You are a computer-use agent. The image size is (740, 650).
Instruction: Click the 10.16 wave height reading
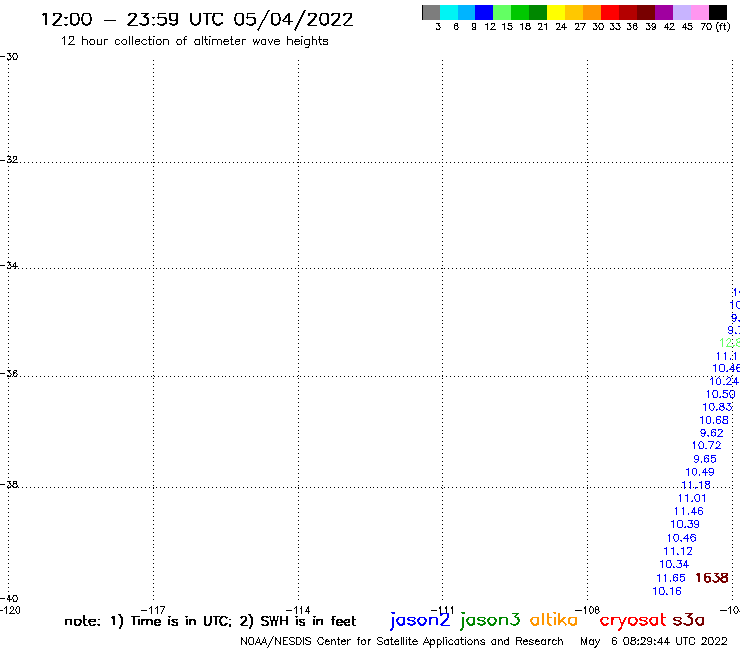tap(667, 591)
